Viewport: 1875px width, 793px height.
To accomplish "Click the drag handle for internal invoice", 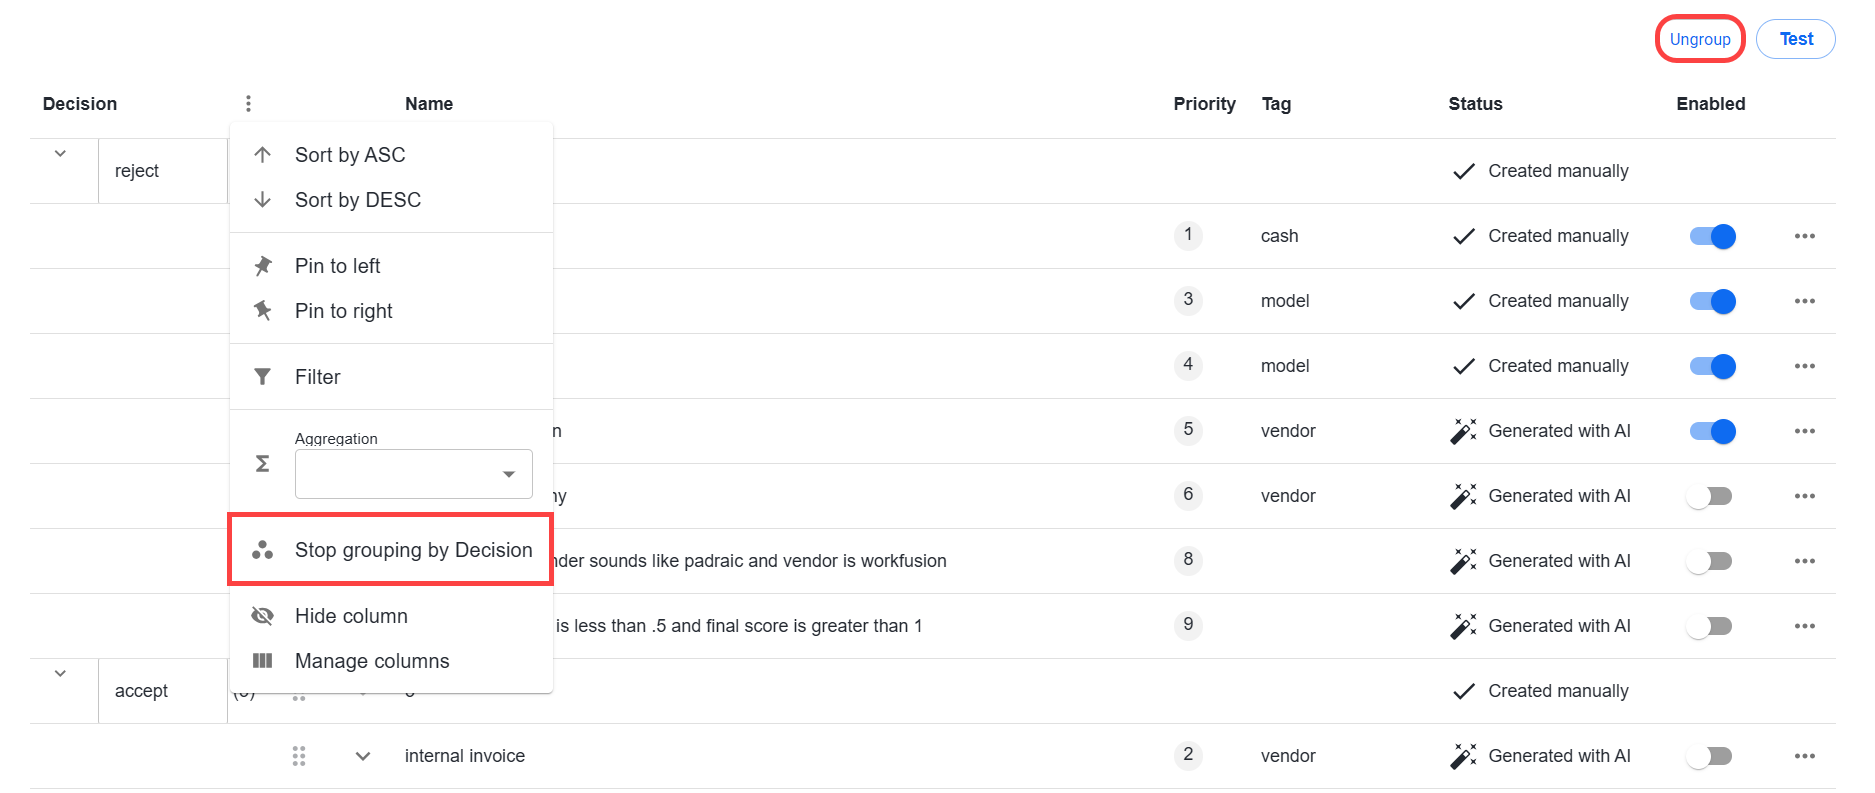I will [299, 756].
